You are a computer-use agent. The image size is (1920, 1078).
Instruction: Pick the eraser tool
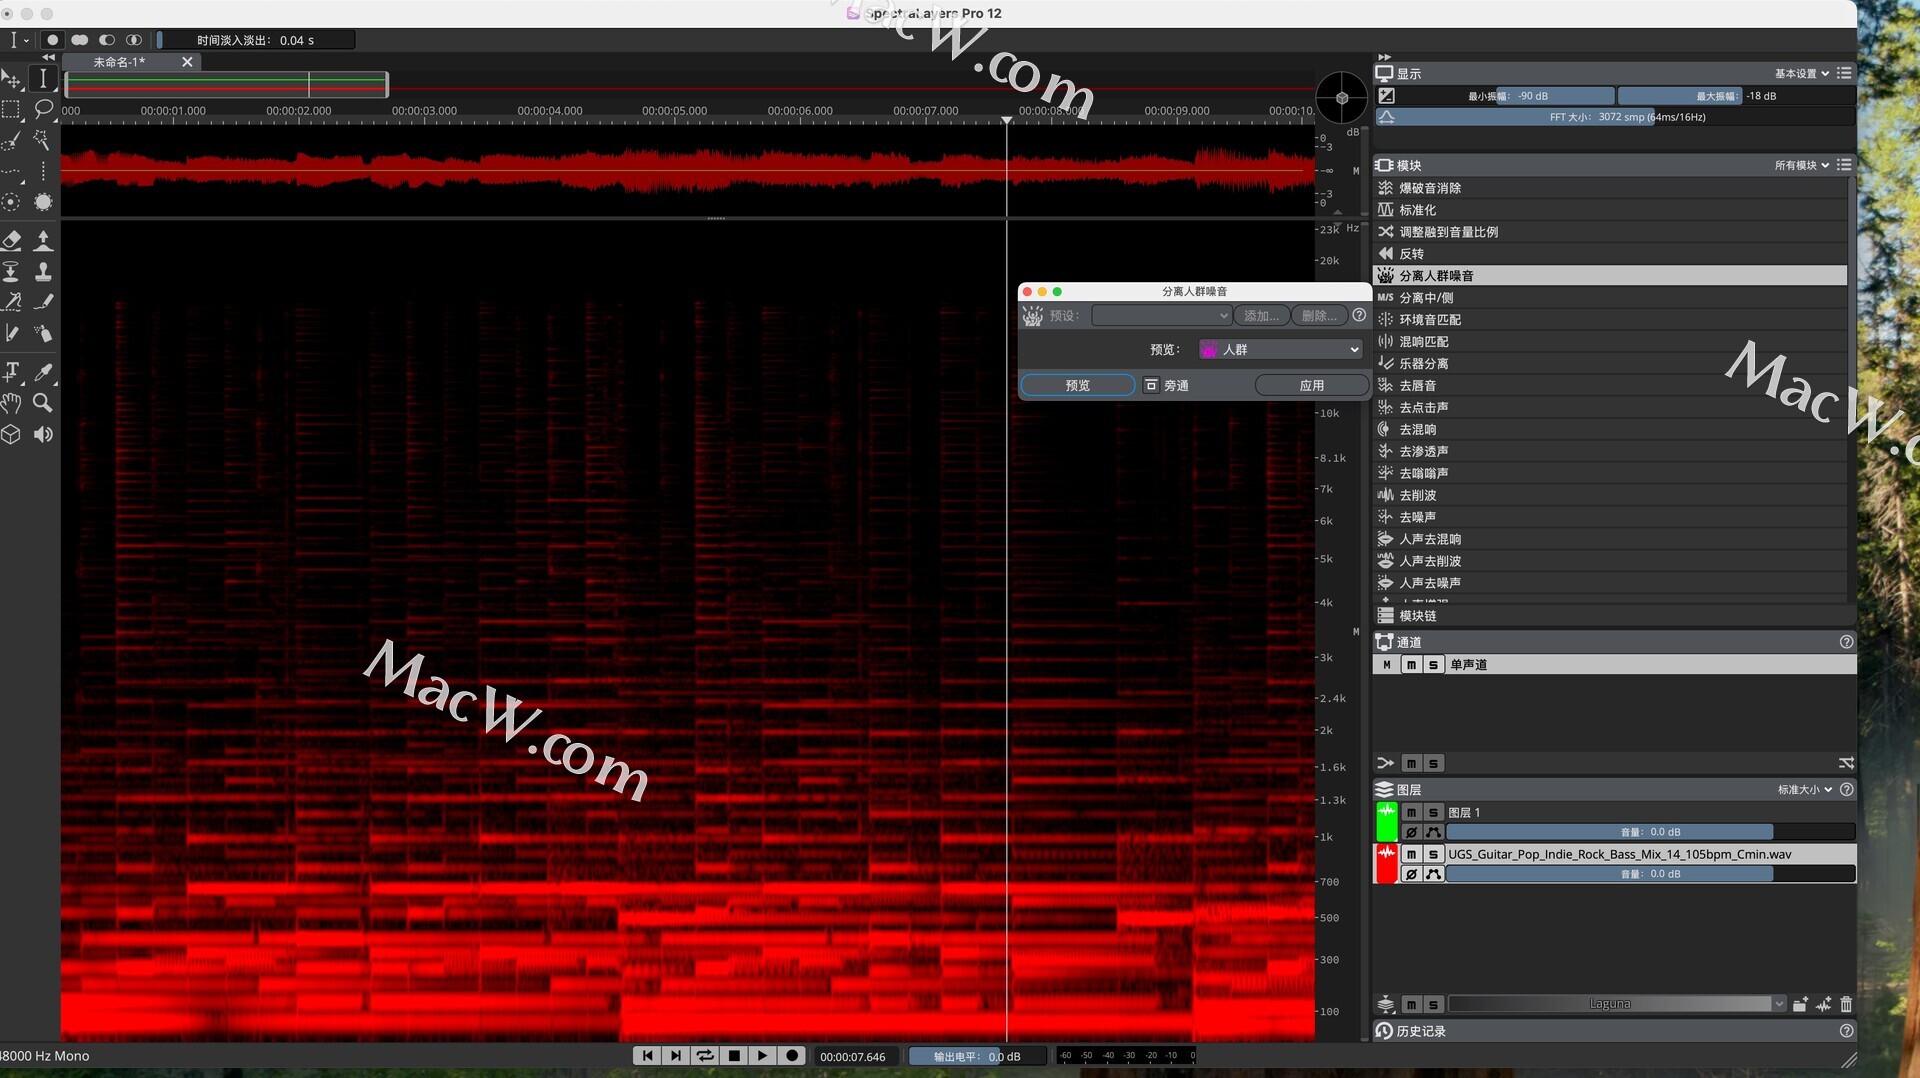point(12,240)
